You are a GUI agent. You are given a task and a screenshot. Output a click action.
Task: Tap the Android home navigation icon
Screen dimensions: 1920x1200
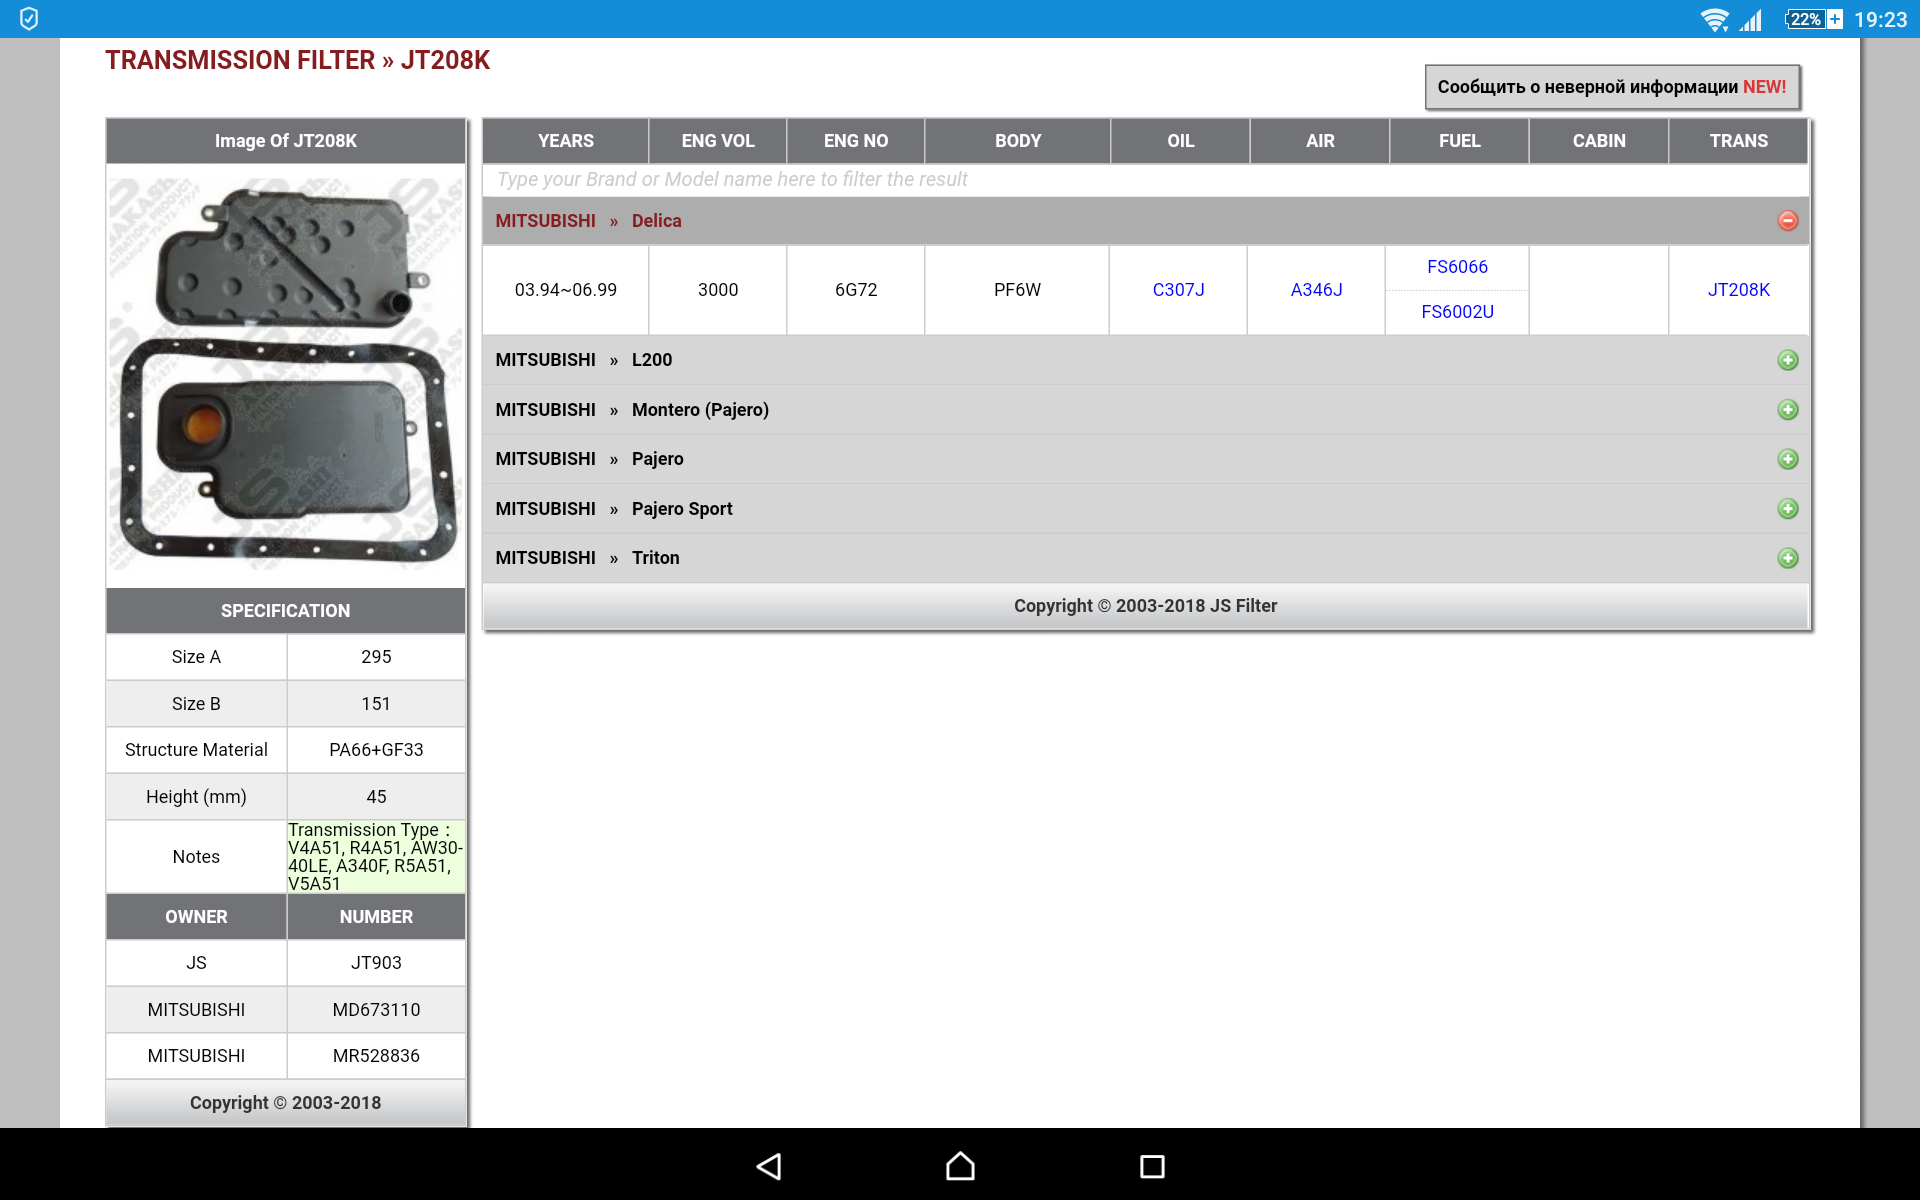point(960,1166)
